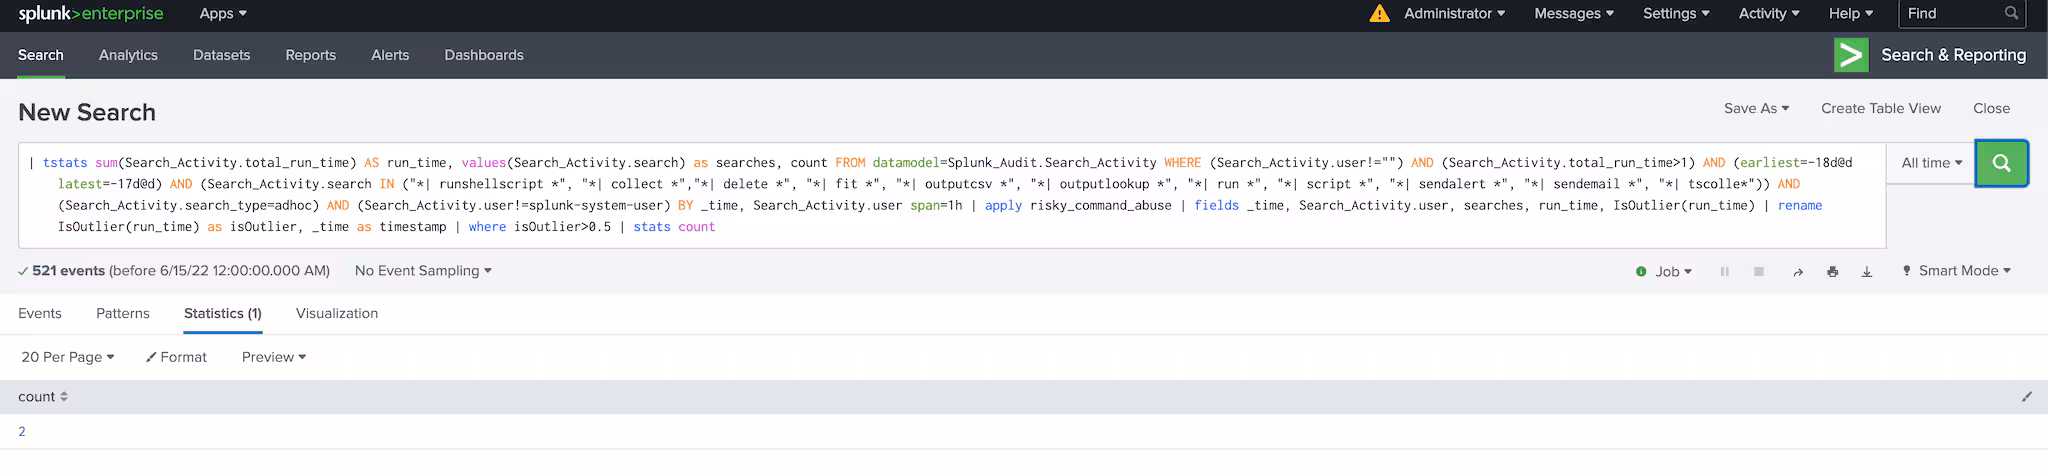Click the pause job icon
Viewport: 2048px width, 474px height.
pyautogui.click(x=1724, y=272)
